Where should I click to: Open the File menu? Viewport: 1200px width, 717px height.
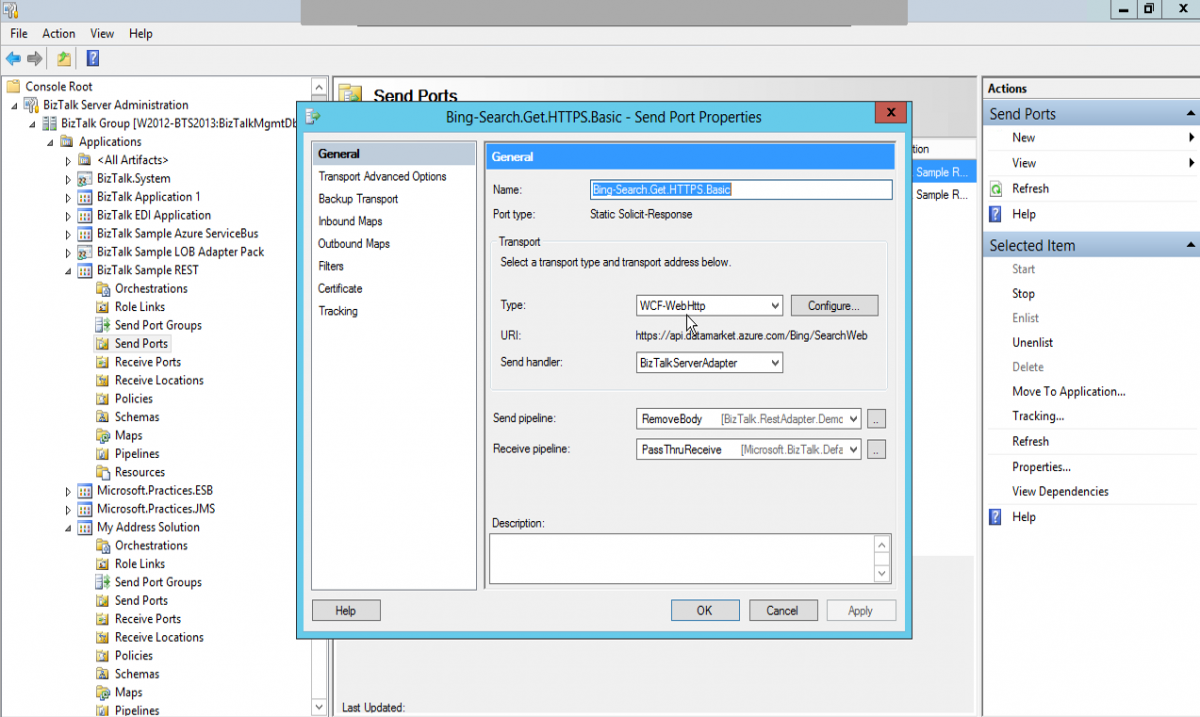(x=19, y=33)
